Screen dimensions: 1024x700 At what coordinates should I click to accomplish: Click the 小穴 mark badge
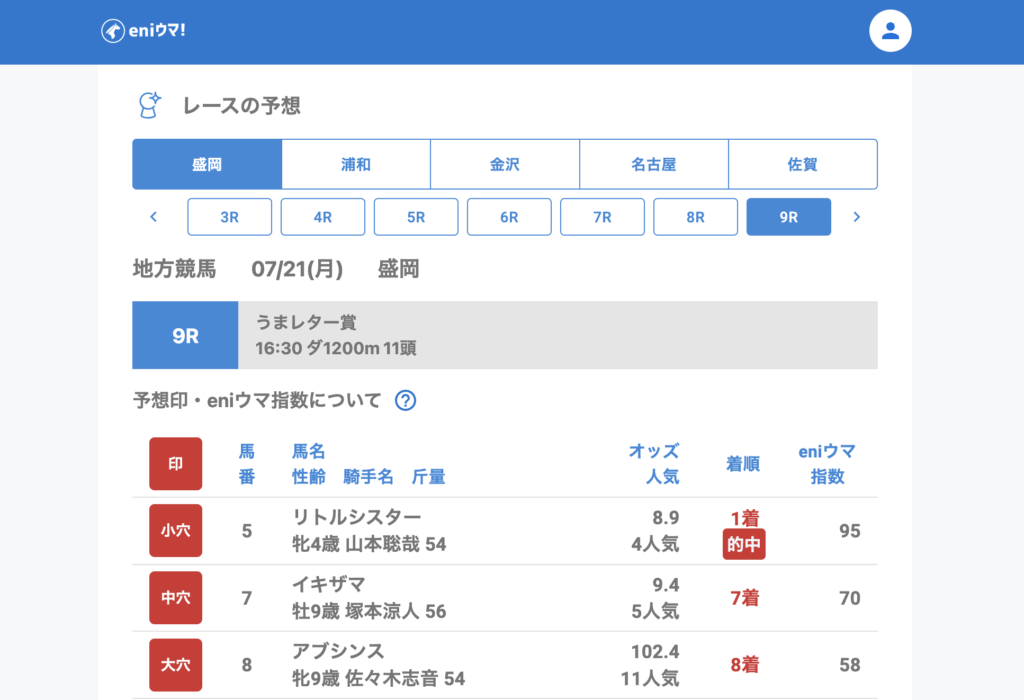click(x=175, y=531)
